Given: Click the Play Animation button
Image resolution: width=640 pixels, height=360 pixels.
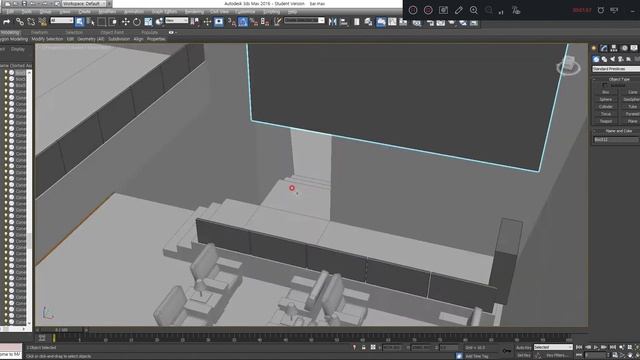Looking at the screenshot, I should coord(596,347).
